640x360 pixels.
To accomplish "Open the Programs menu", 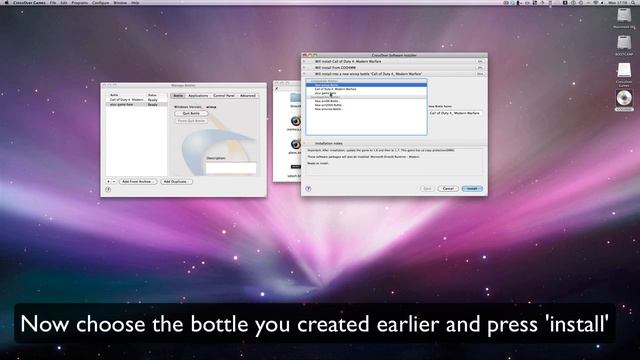I will pyautogui.click(x=80, y=2).
